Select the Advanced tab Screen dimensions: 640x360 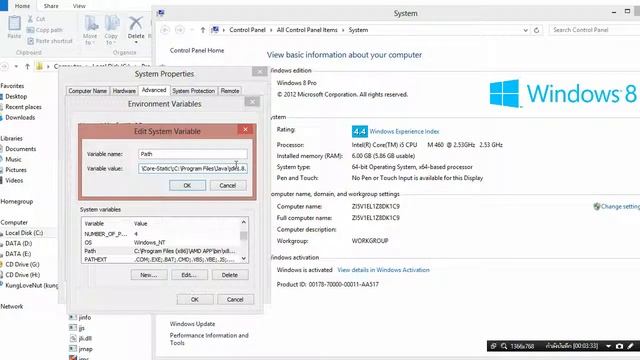click(154, 90)
